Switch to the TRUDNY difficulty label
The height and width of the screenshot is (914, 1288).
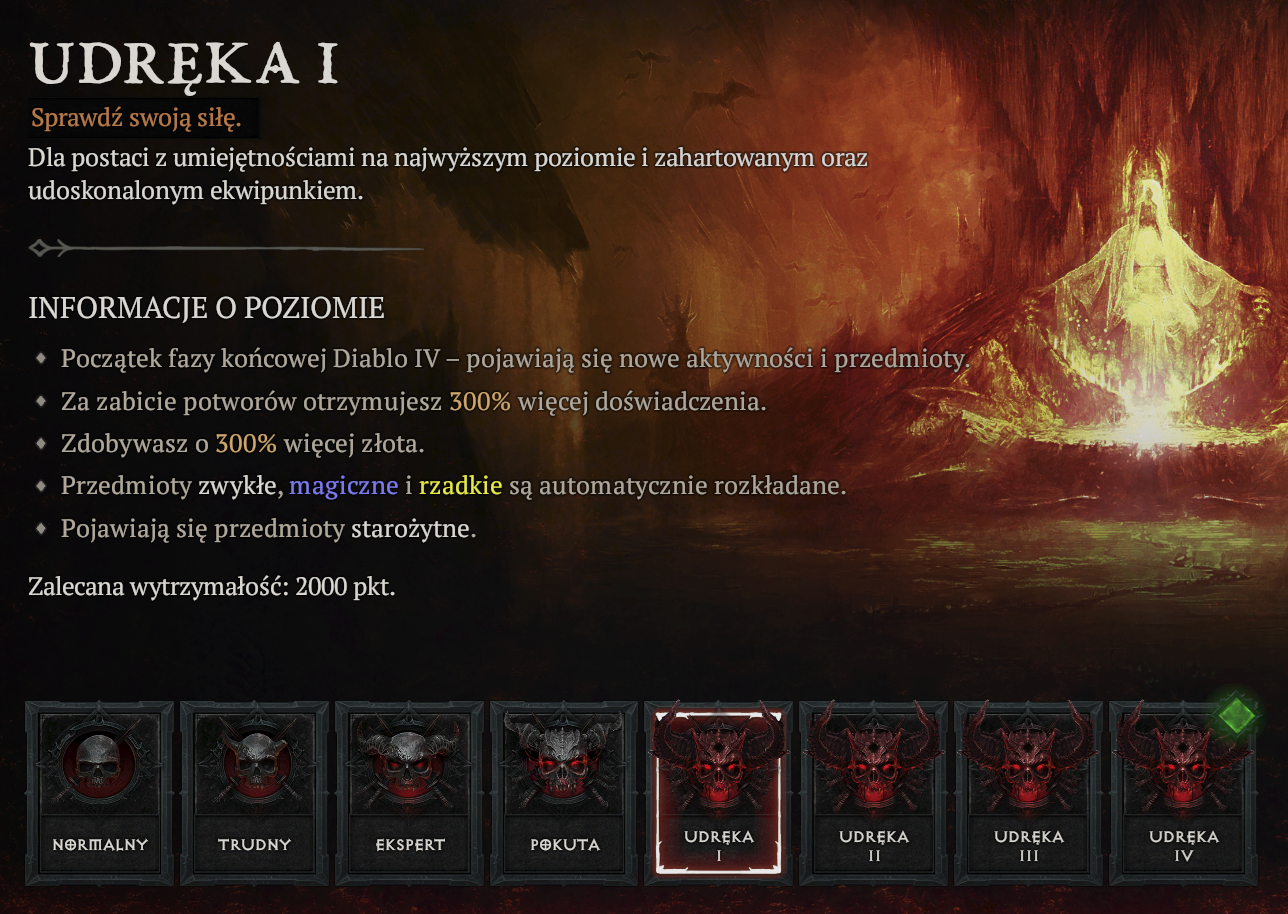[x=254, y=845]
